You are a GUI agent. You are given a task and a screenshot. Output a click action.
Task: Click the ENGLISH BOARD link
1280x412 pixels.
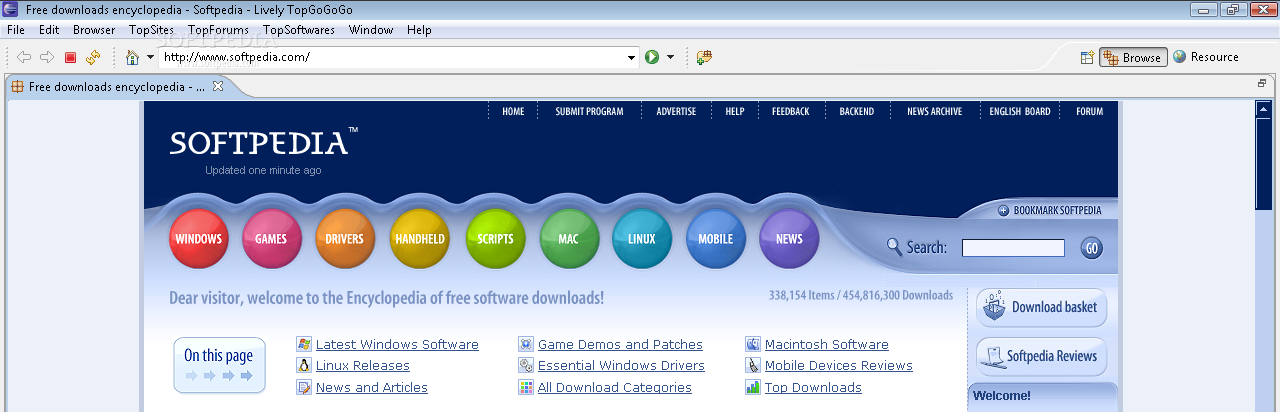pyautogui.click(x=1020, y=112)
